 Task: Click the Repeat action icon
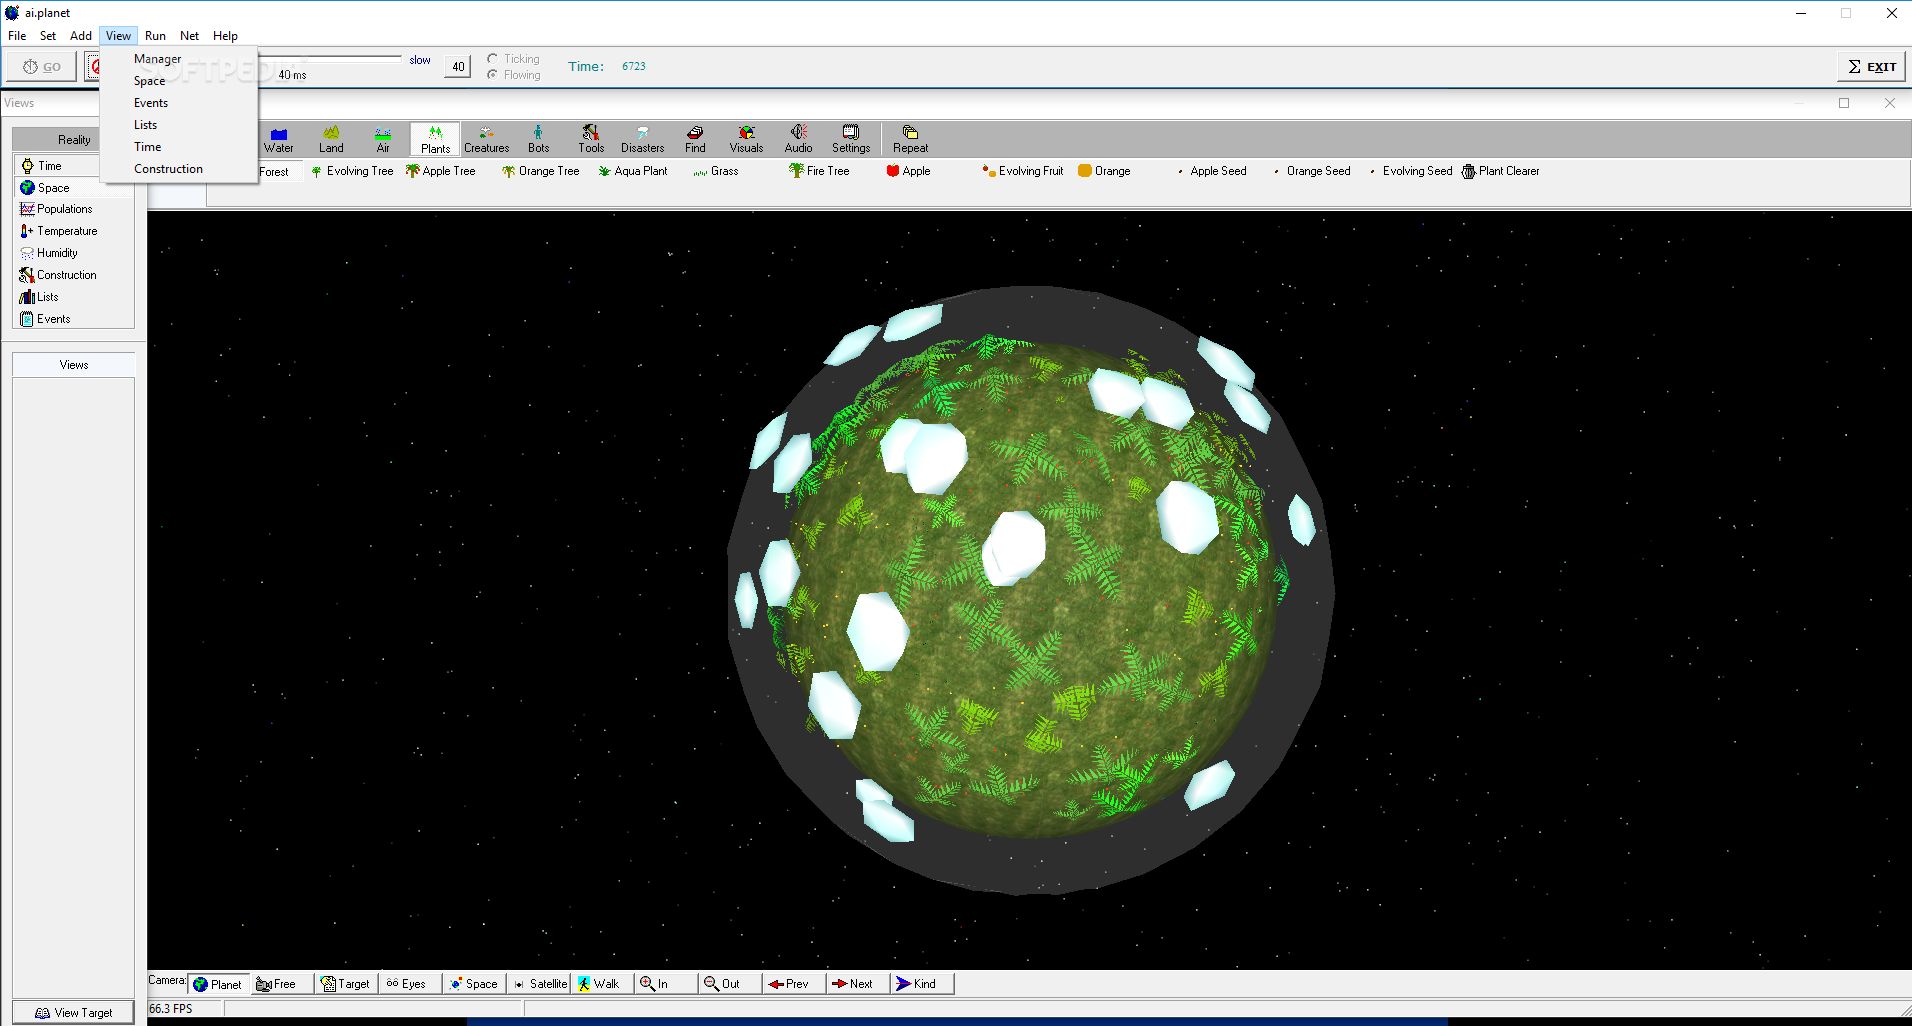(x=910, y=140)
